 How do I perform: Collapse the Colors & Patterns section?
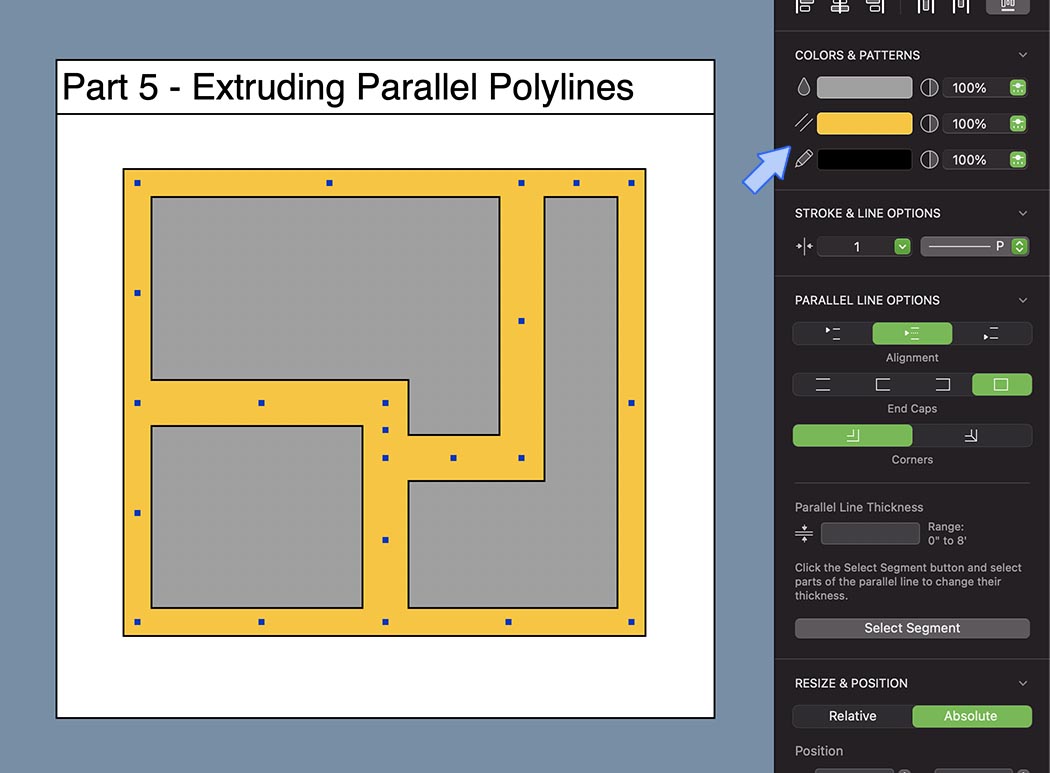[x=1022, y=54]
